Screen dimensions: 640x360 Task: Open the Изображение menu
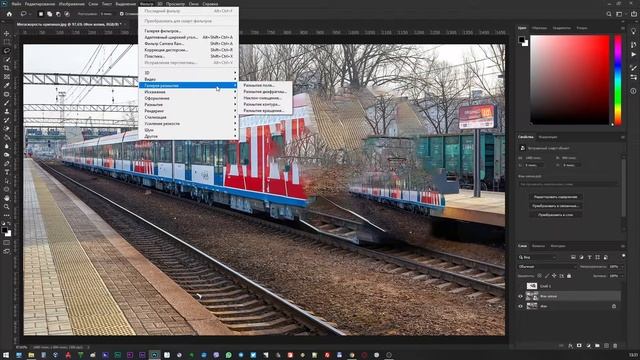71,4
